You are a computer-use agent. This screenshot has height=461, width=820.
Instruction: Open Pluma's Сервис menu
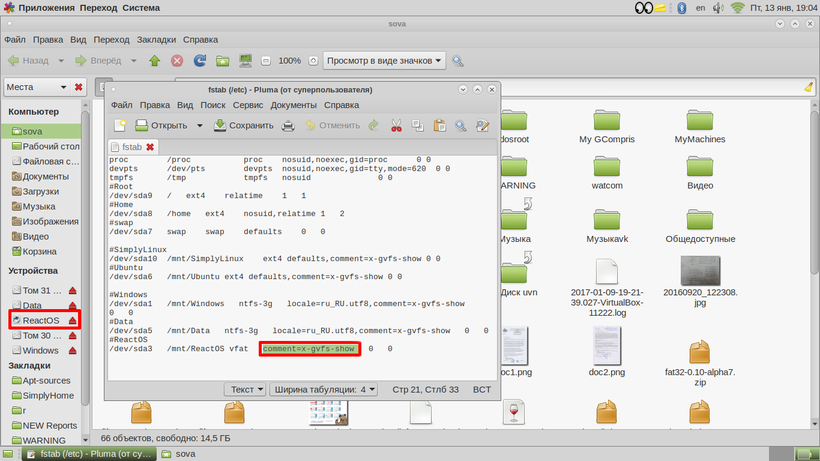tap(248, 105)
